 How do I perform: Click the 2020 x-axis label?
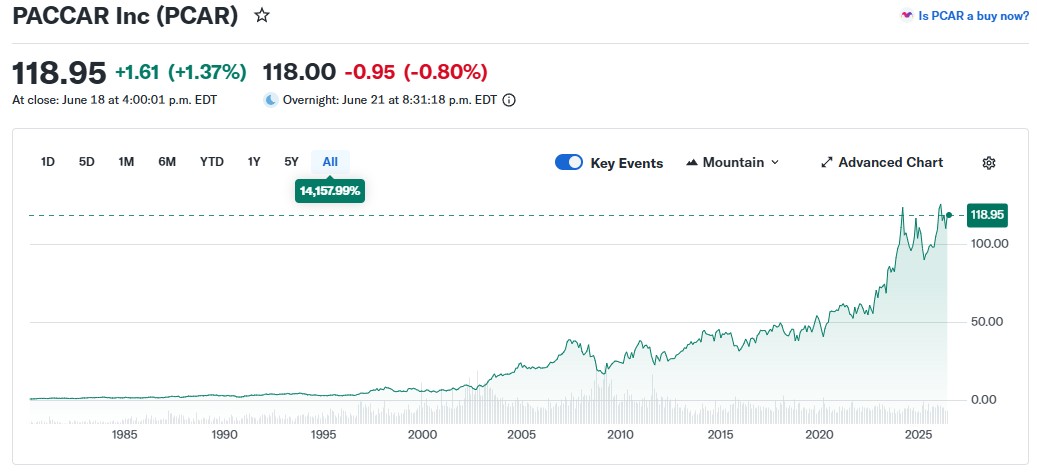[x=819, y=435]
